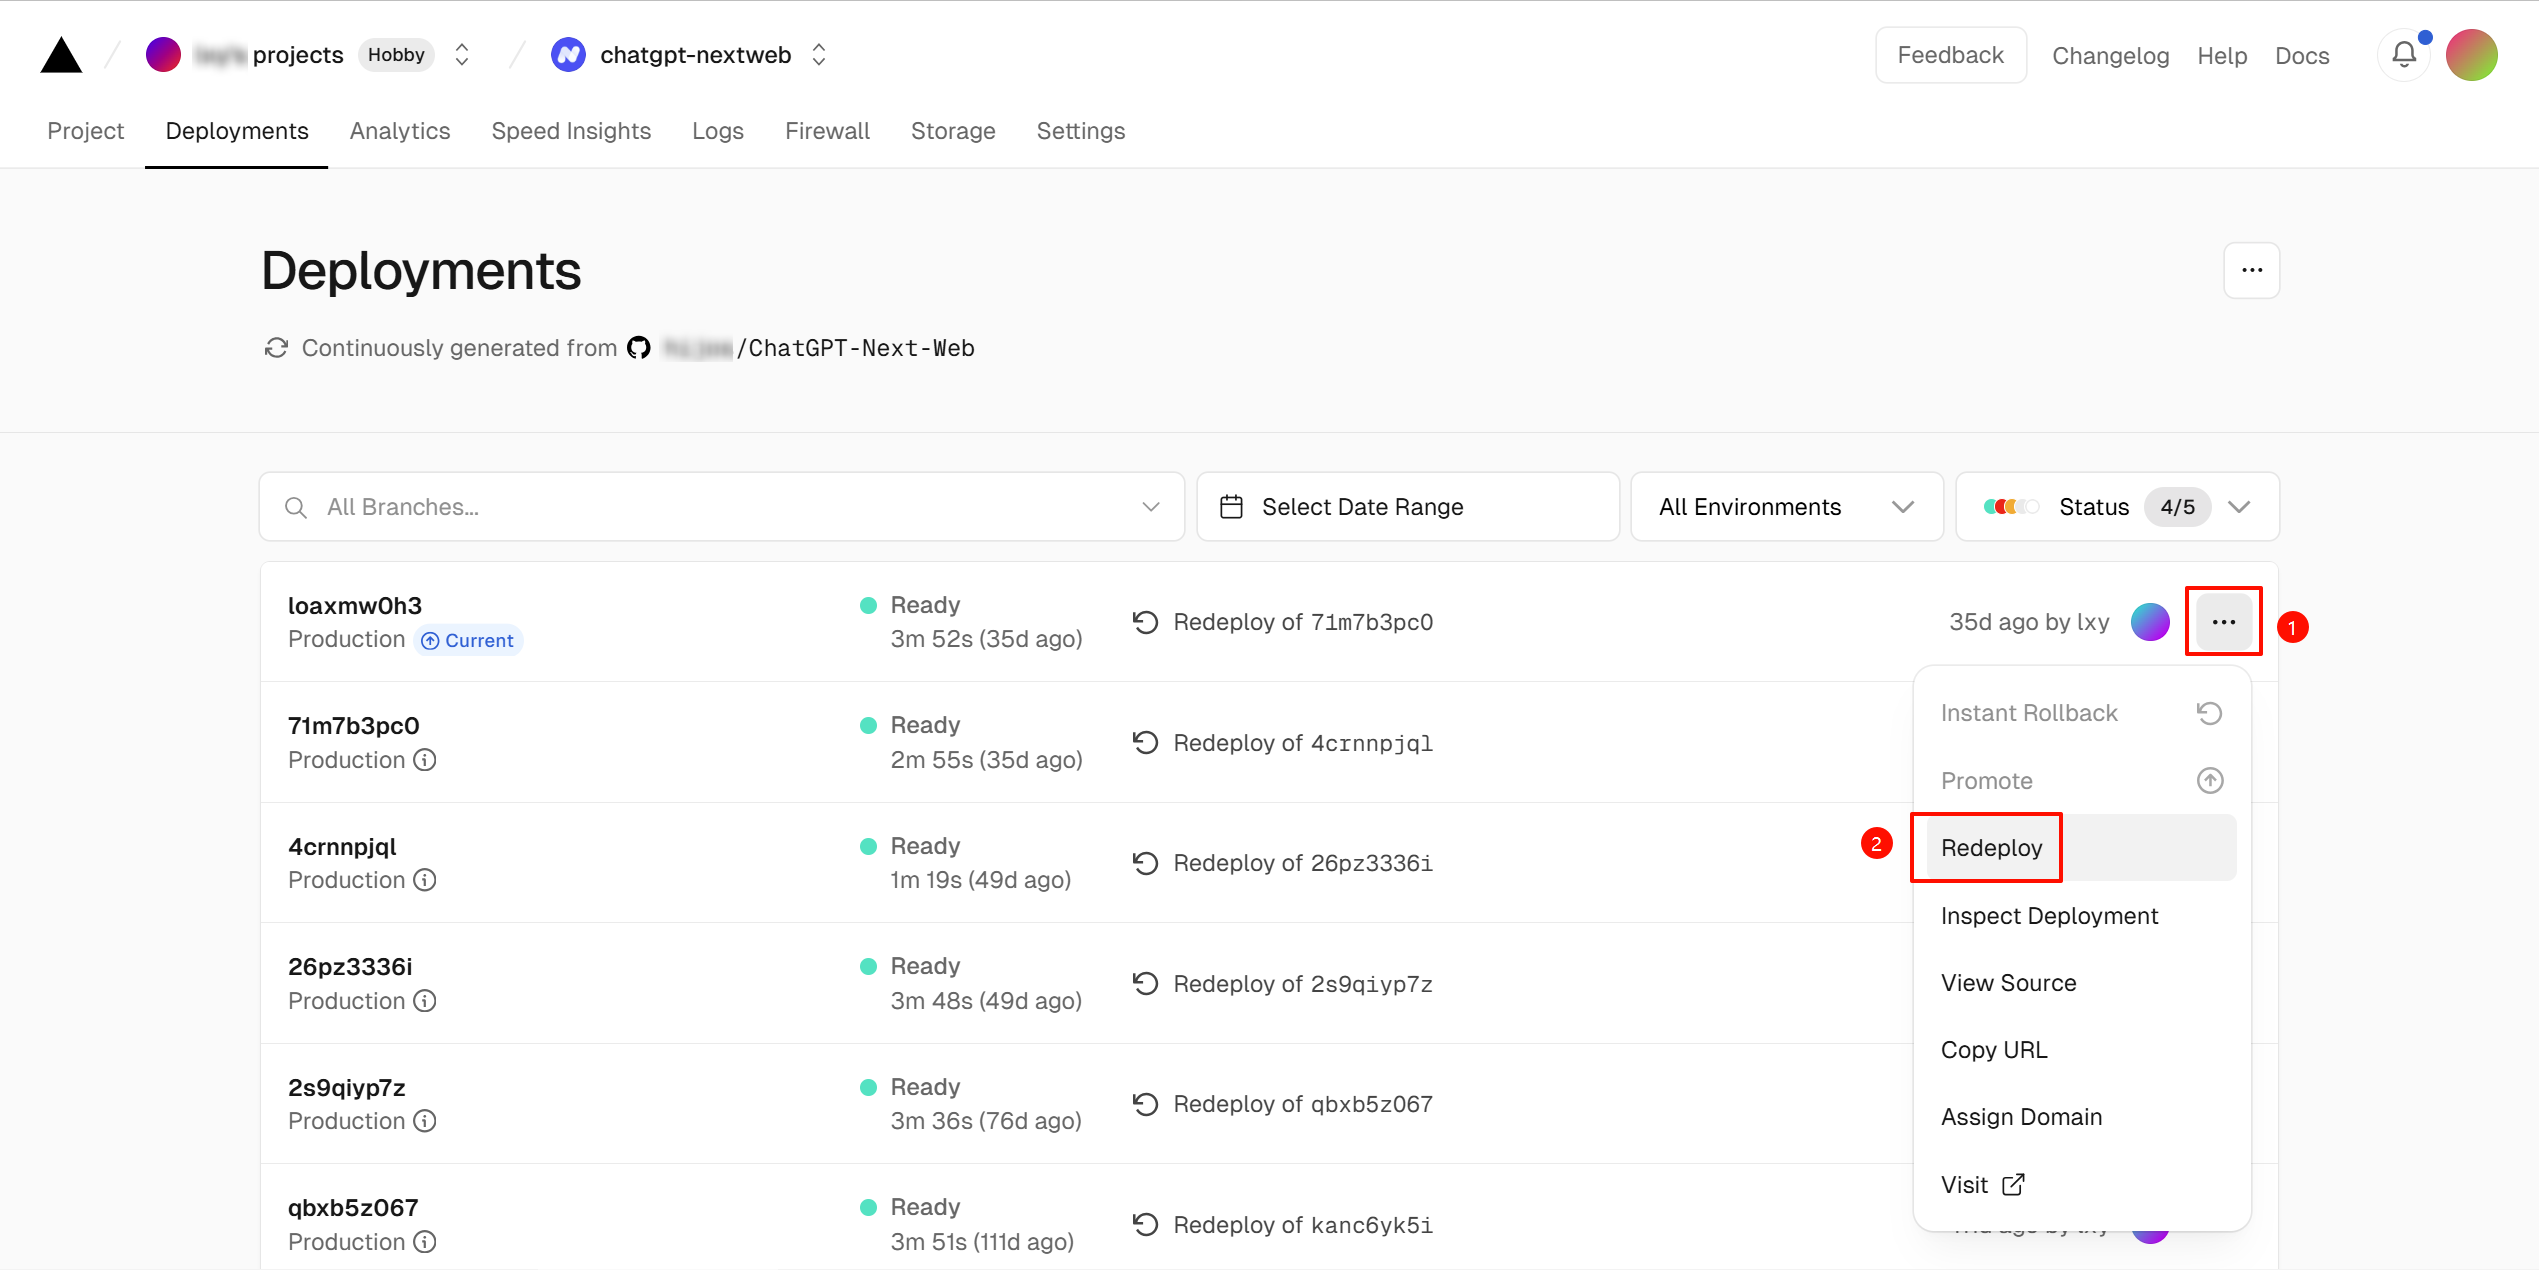The width and height of the screenshot is (2539, 1270).
Task: Expand the projects team switcher arrows
Action: (462, 55)
